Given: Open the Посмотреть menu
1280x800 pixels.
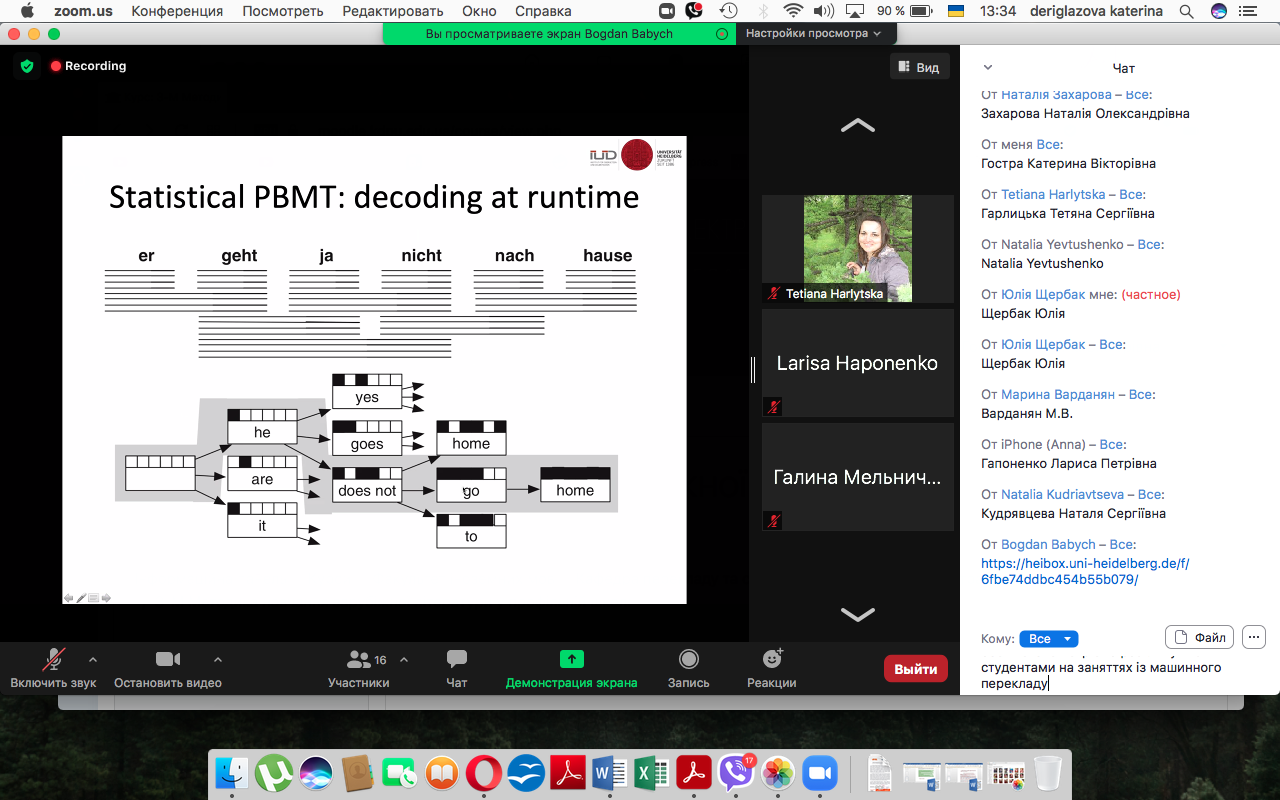Looking at the screenshot, I should [283, 11].
